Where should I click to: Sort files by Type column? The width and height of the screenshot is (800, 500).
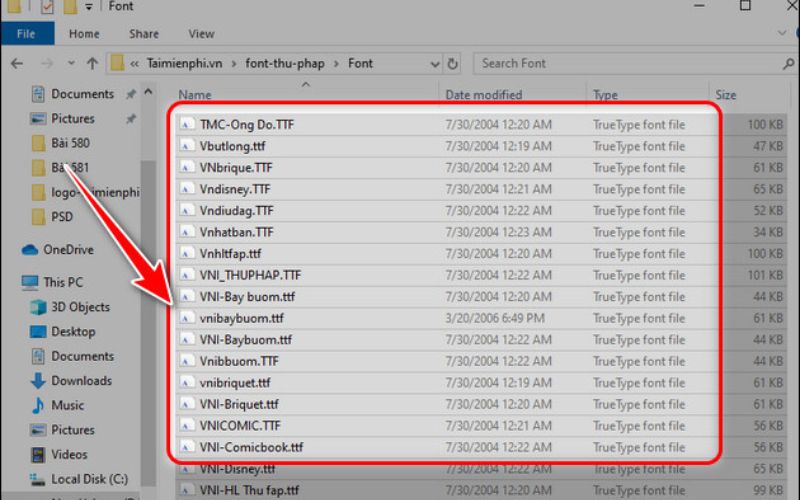pyautogui.click(x=605, y=95)
